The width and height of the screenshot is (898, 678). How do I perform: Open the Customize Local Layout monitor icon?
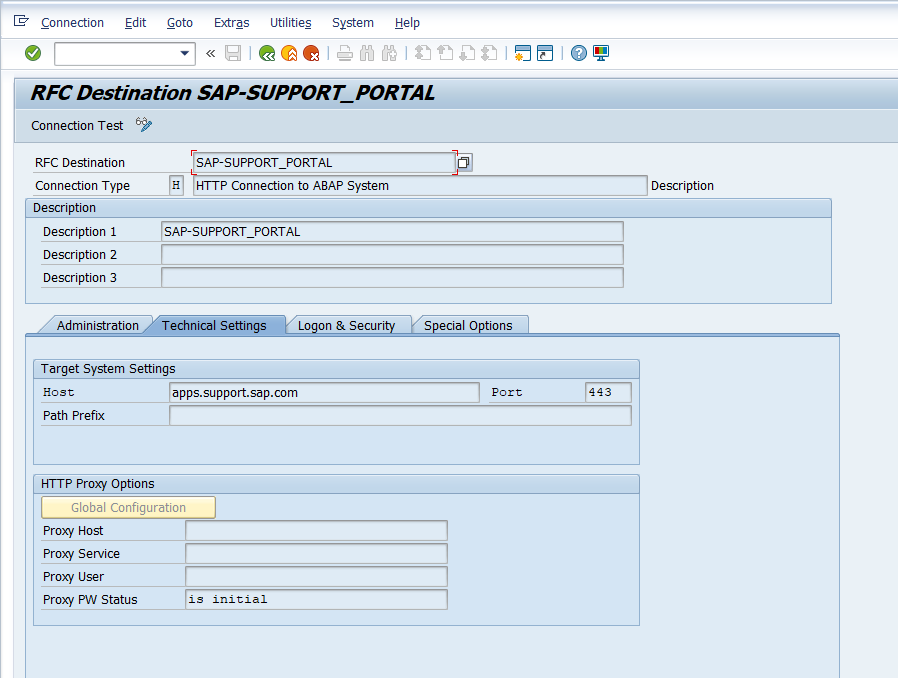click(601, 53)
